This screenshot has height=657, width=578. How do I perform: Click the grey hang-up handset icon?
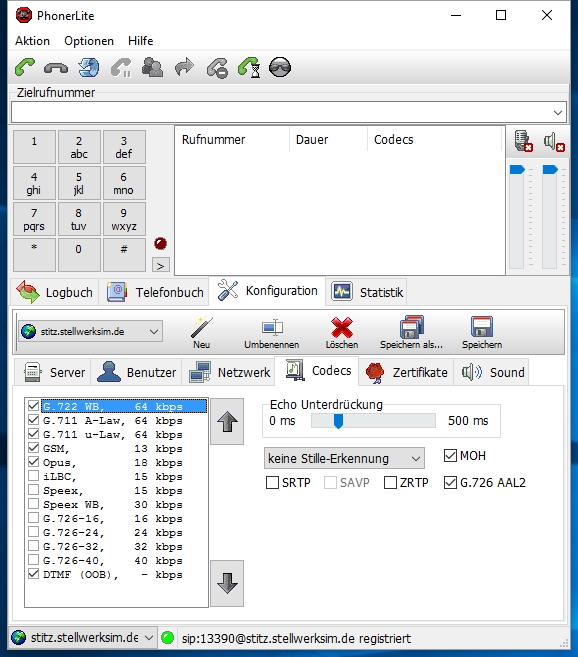(x=56, y=67)
